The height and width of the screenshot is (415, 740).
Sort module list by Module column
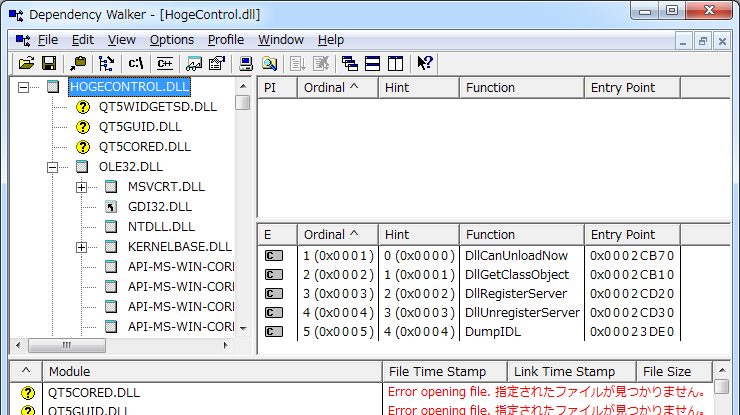pos(212,372)
